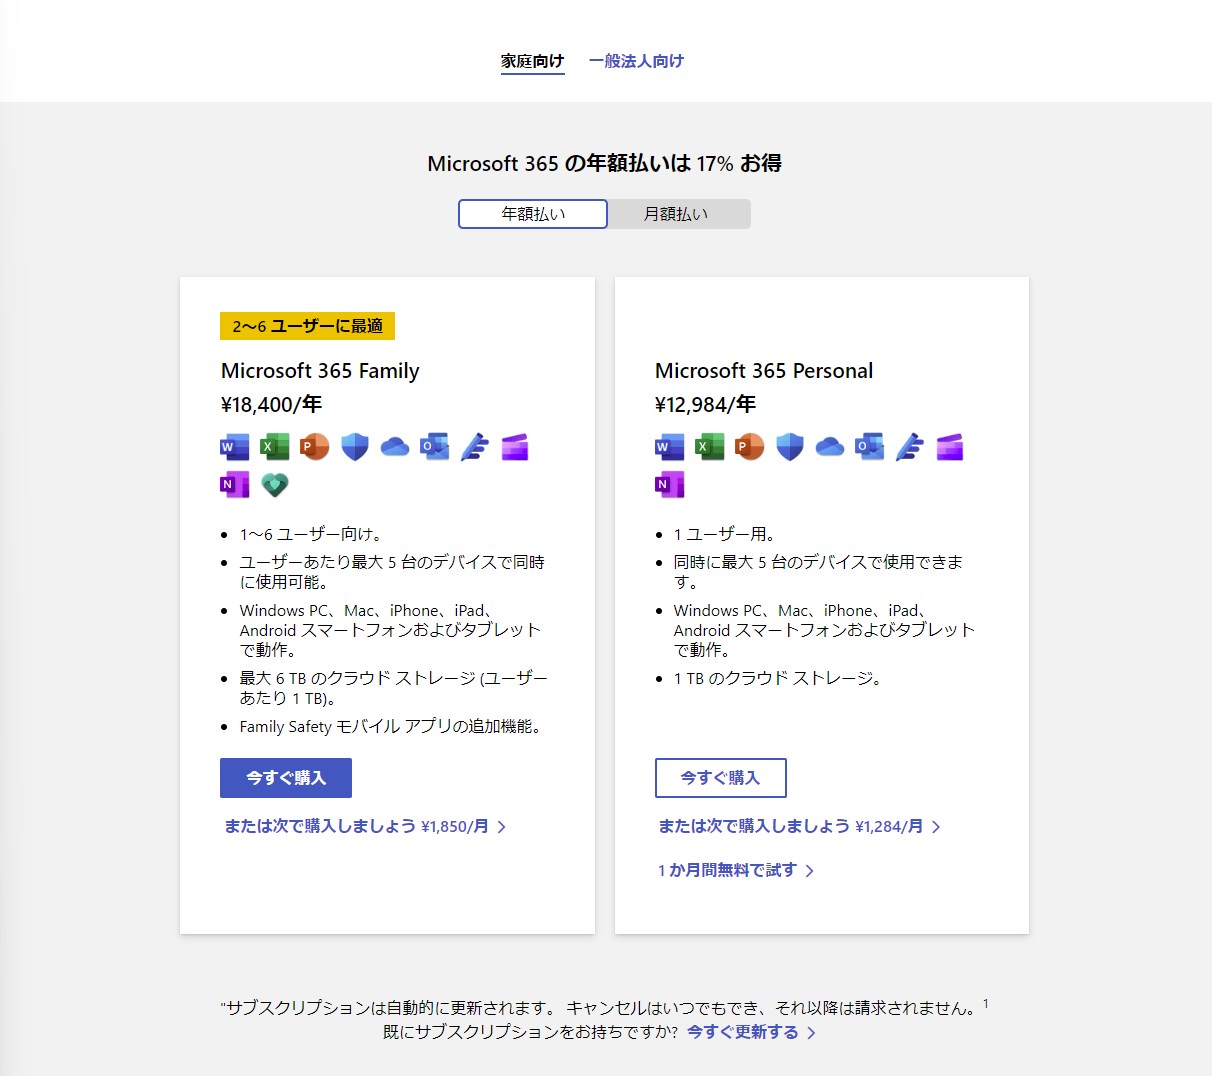1212x1076 pixels.
Task: Click the Excel icon in Family plan
Action: (275, 447)
